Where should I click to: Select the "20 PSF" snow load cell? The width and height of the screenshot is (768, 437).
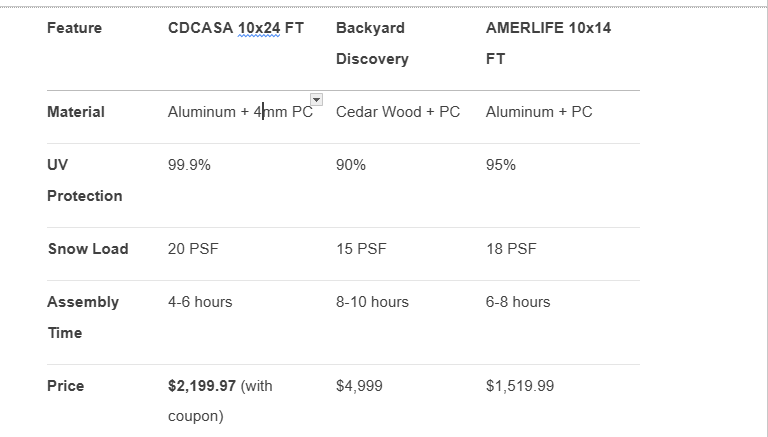click(x=193, y=249)
